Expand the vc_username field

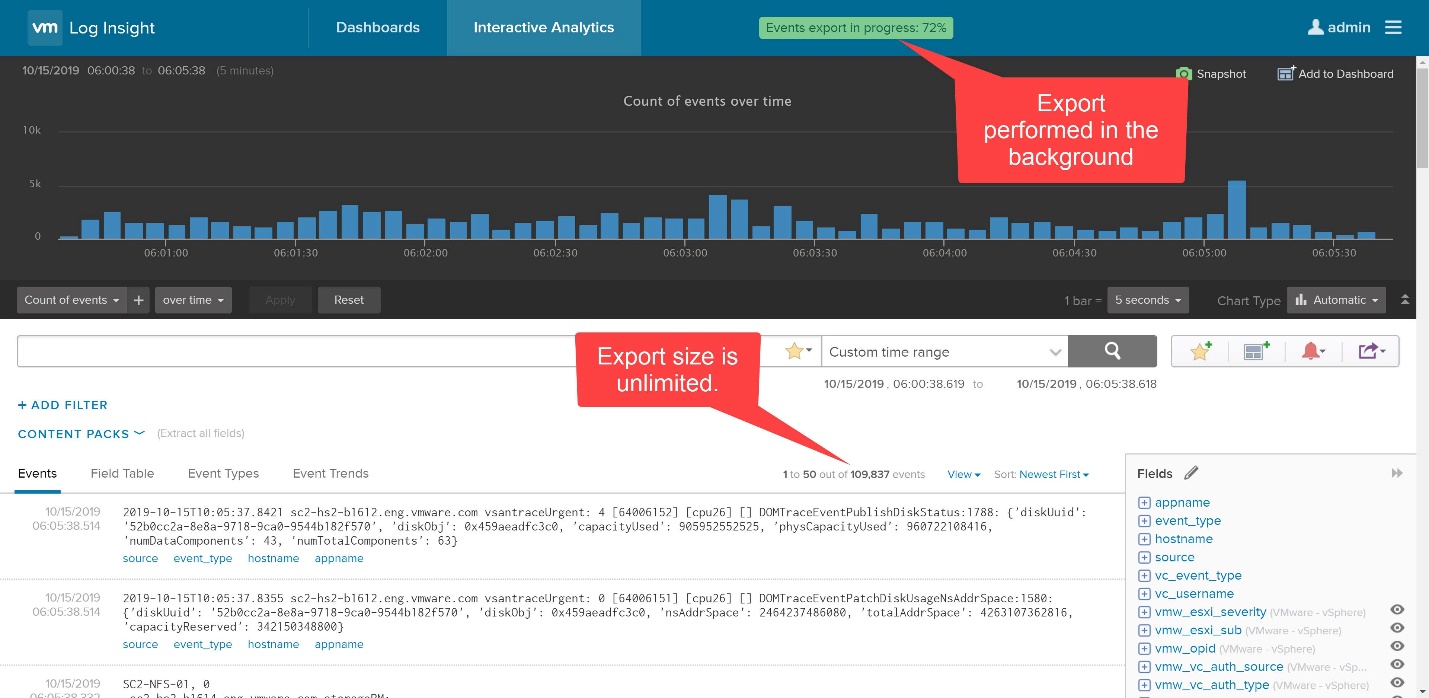tap(1144, 594)
